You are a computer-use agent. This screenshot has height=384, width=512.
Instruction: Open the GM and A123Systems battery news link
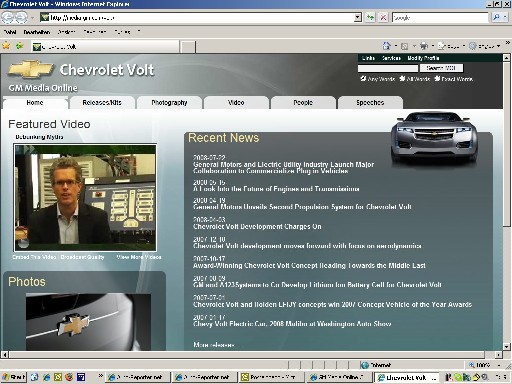coord(317,285)
